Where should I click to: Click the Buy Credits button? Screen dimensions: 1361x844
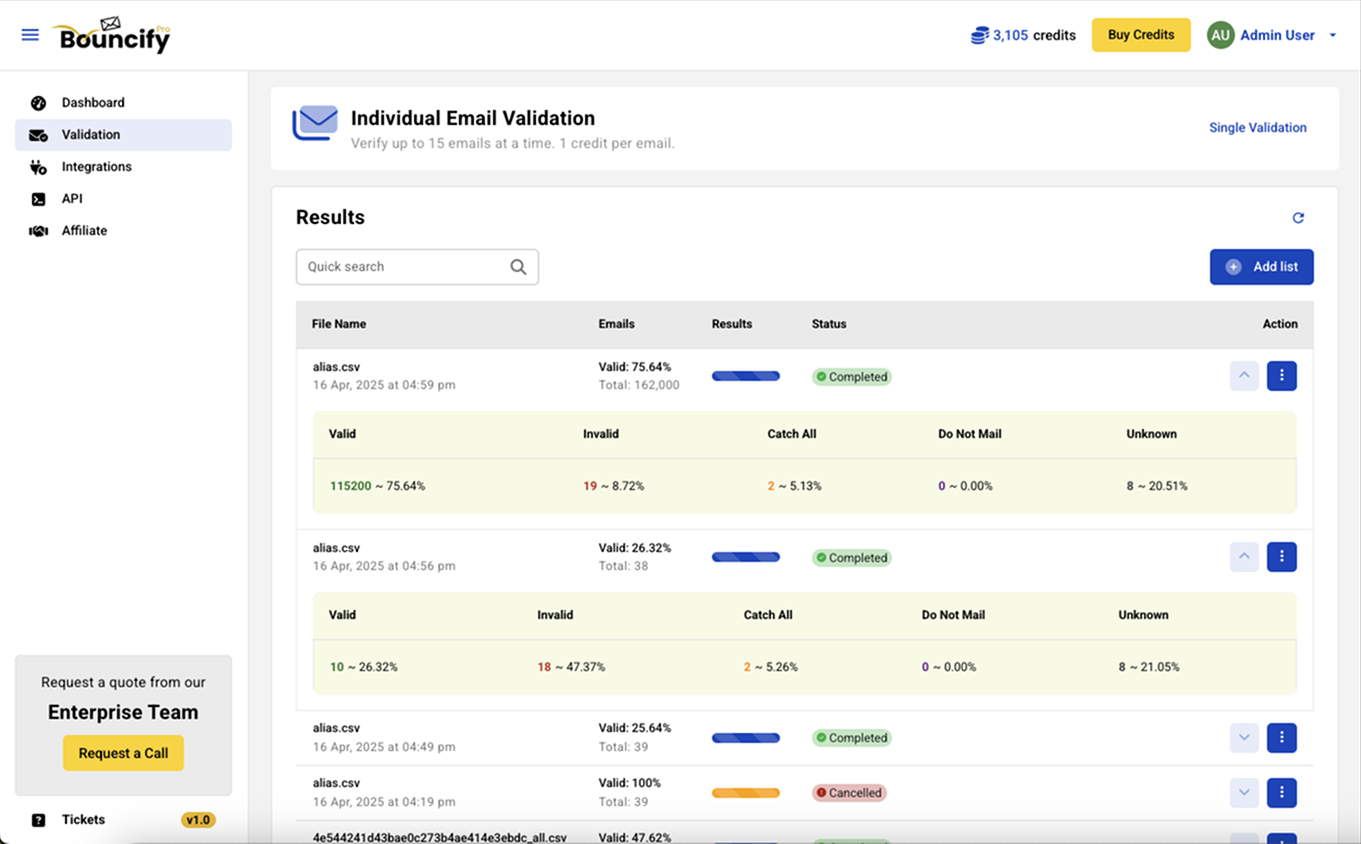click(x=1141, y=35)
